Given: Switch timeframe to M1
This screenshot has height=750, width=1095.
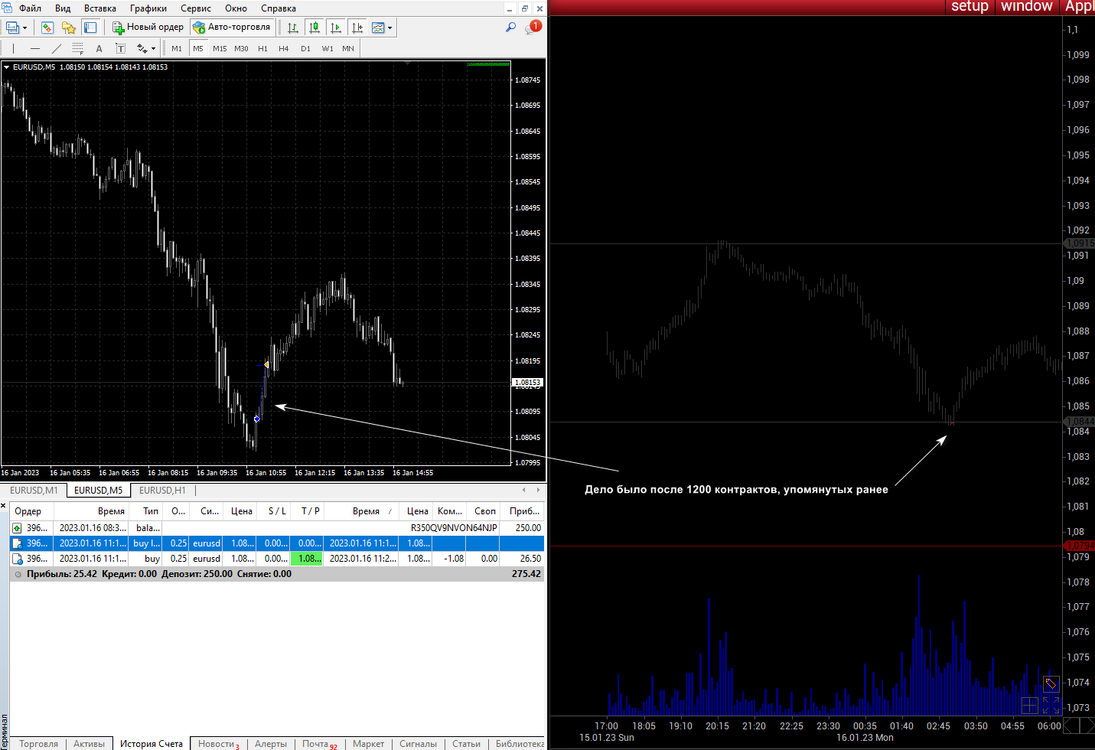Looking at the screenshot, I should (x=177, y=48).
